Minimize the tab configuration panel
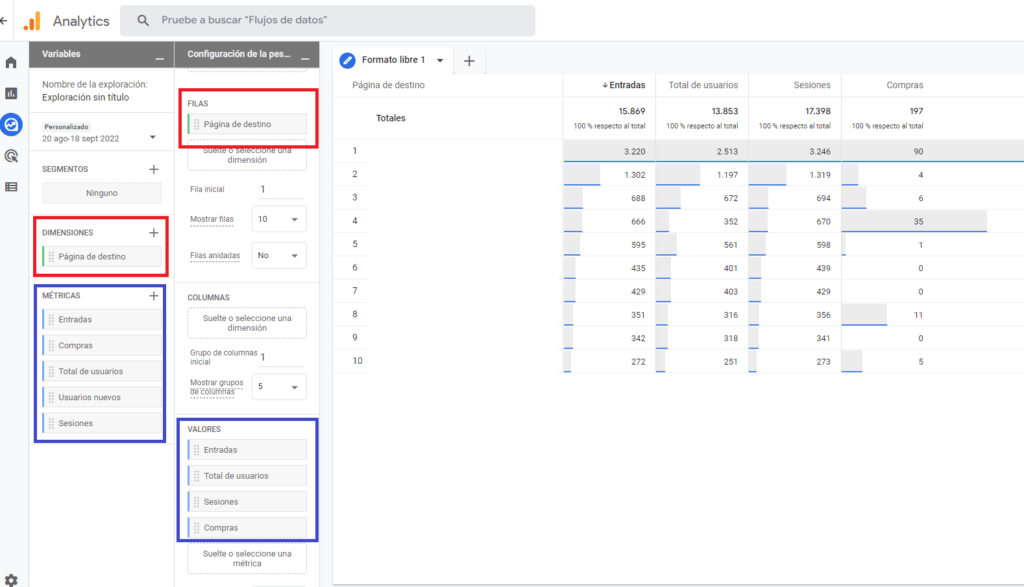Image resolution: width=1024 pixels, height=587 pixels. tap(305, 59)
